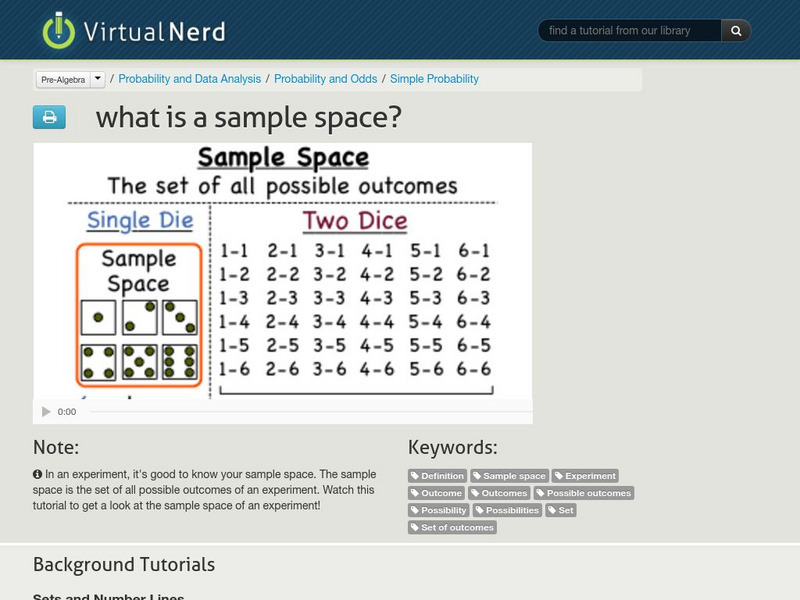The image size is (800, 600).
Task: Open the Probability and Odds breadcrumb
Action: pyautogui.click(x=327, y=78)
